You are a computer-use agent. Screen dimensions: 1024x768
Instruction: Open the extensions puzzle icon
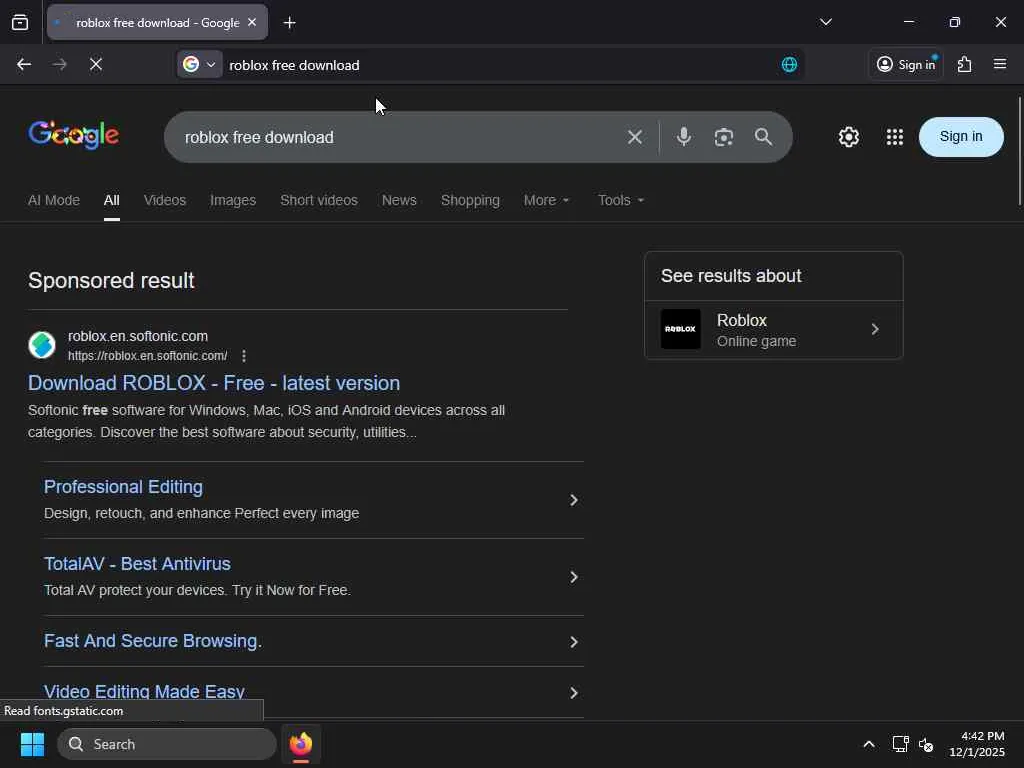pyautogui.click(x=964, y=64)
